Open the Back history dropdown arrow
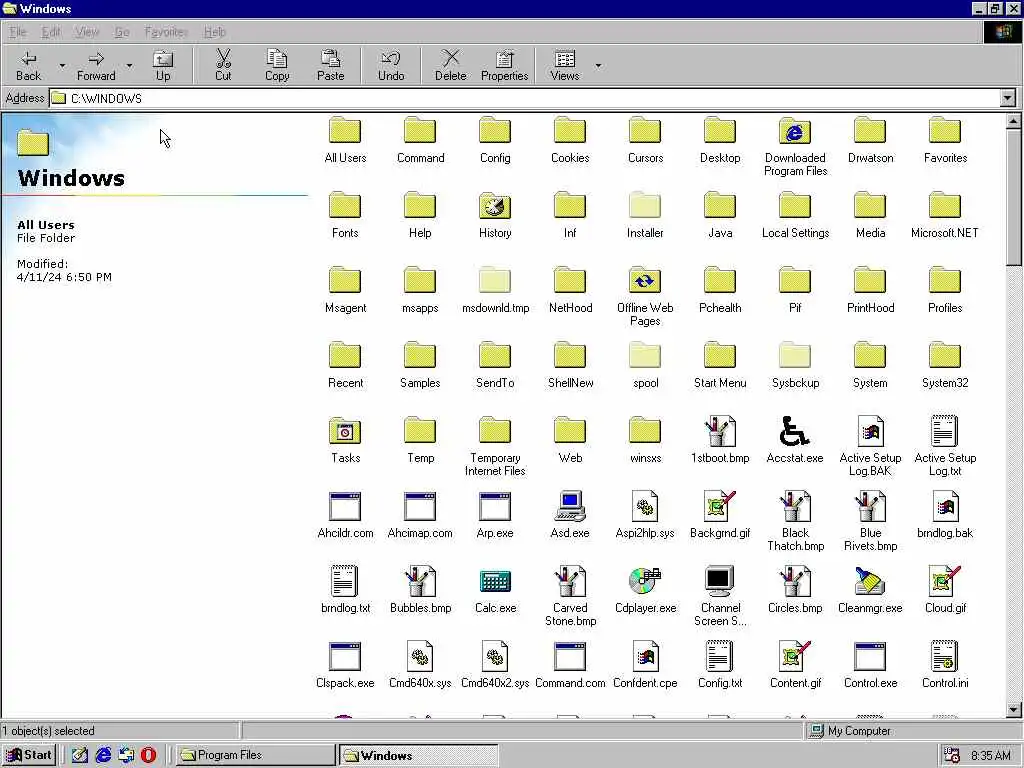 (x=63, y=65)
